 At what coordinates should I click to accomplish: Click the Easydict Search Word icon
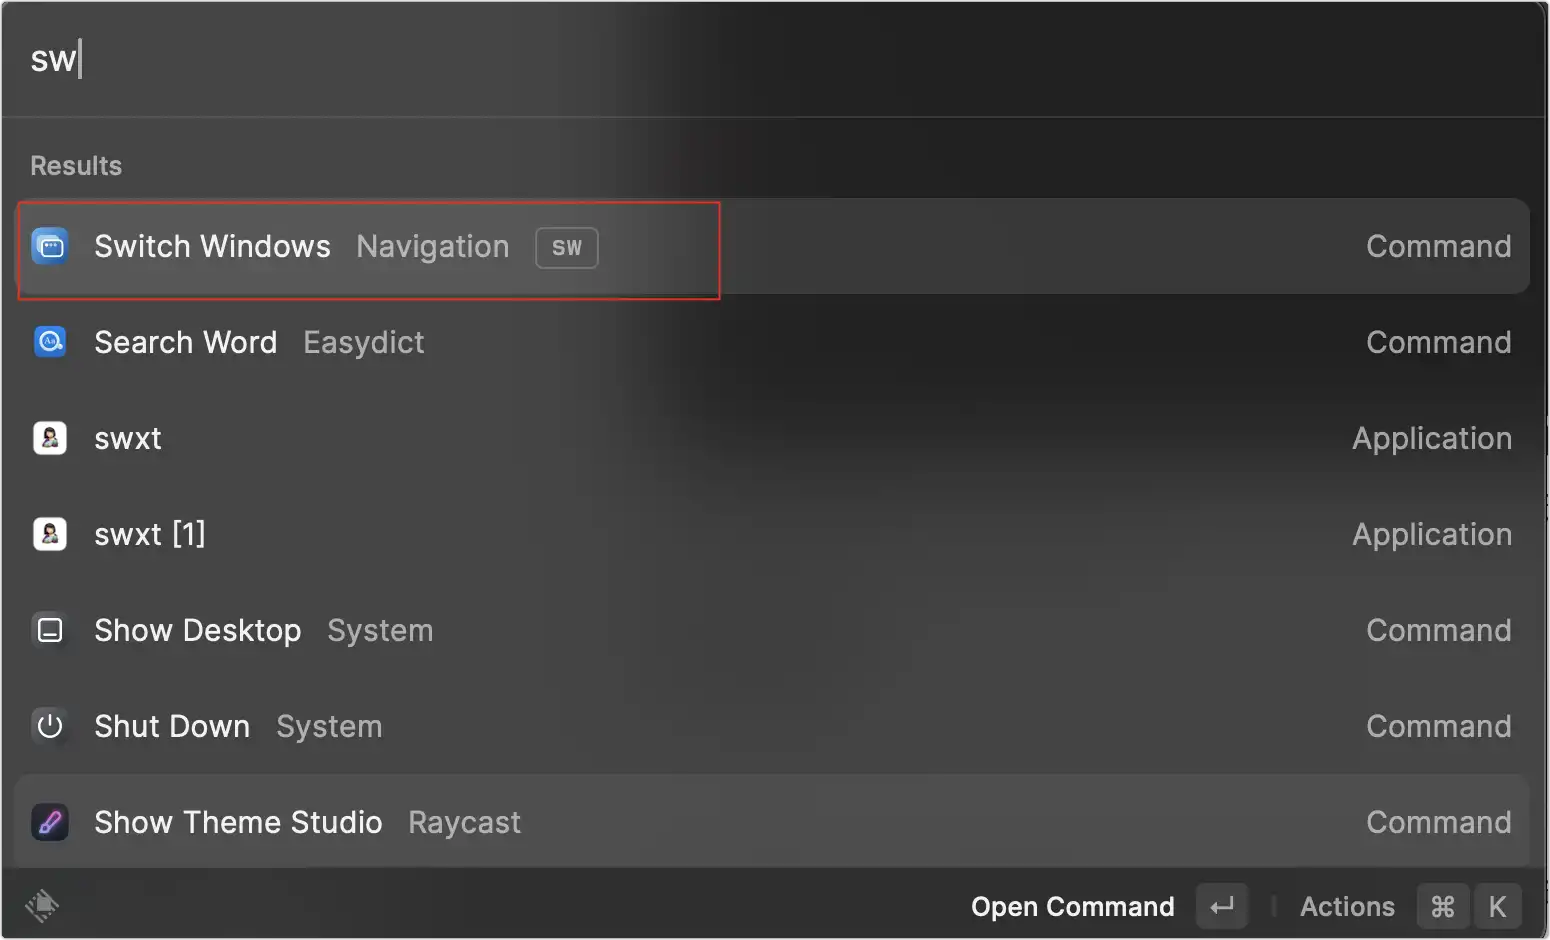tap(50, 342)
